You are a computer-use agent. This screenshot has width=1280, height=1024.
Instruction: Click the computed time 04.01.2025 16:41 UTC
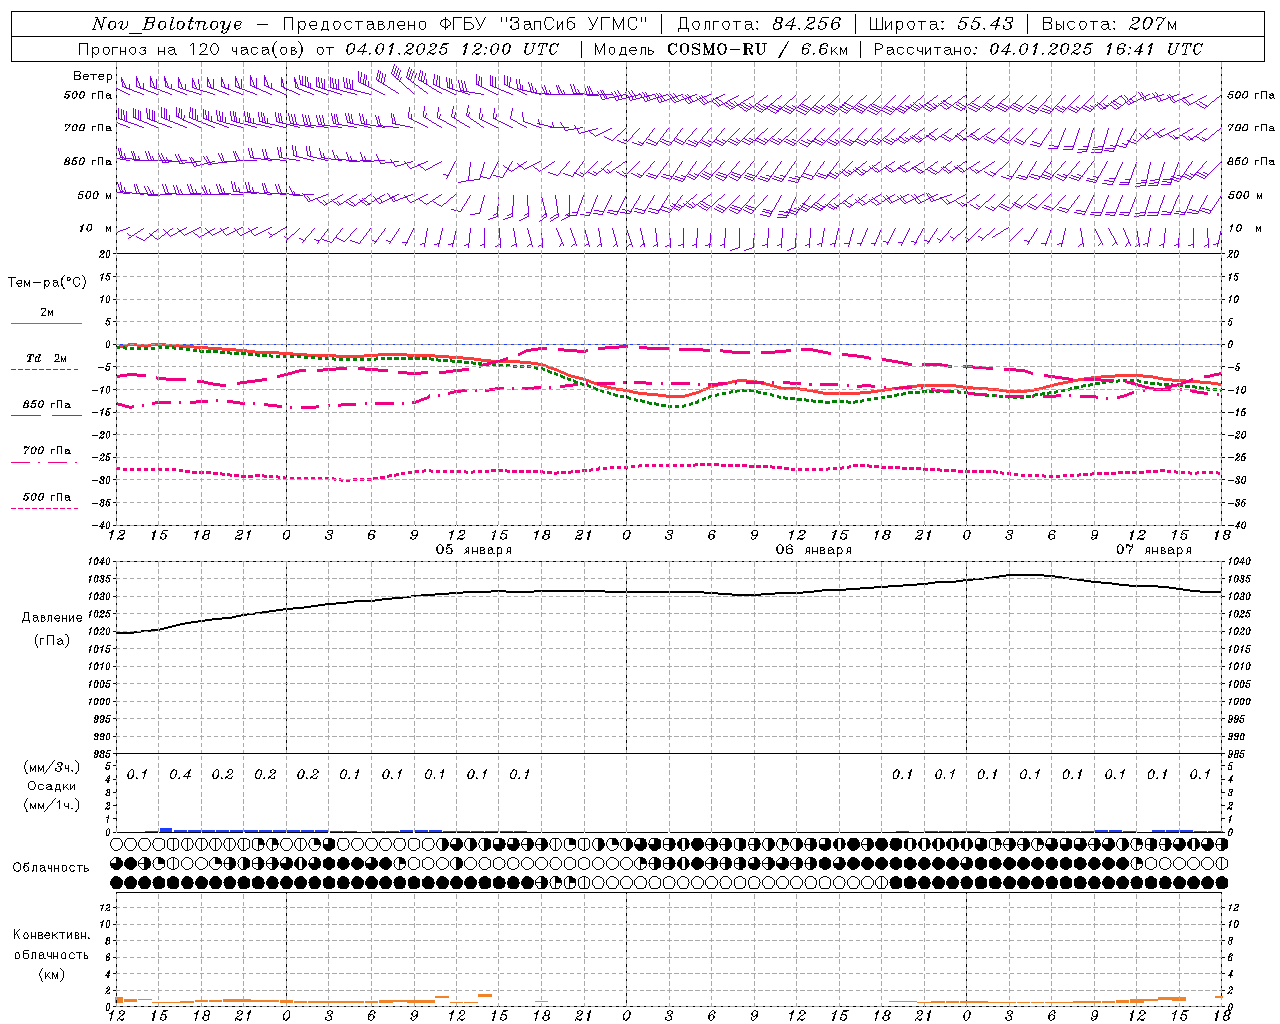(1096, 49)
